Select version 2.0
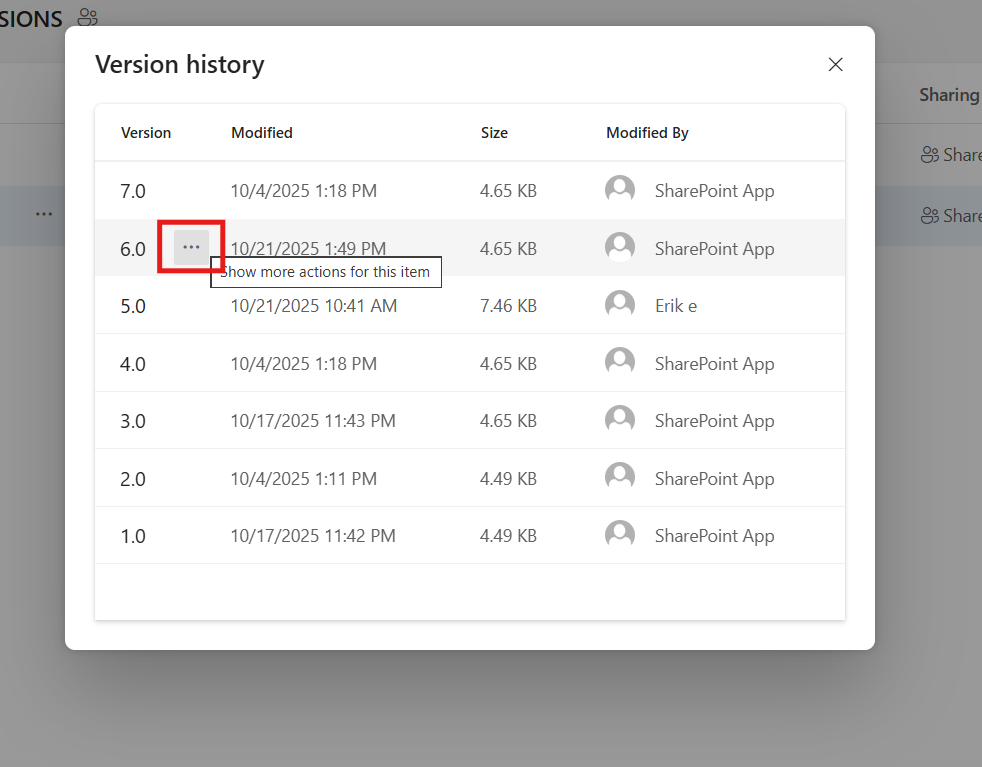This screenshot has width=982, height=767. pos(133,479)
